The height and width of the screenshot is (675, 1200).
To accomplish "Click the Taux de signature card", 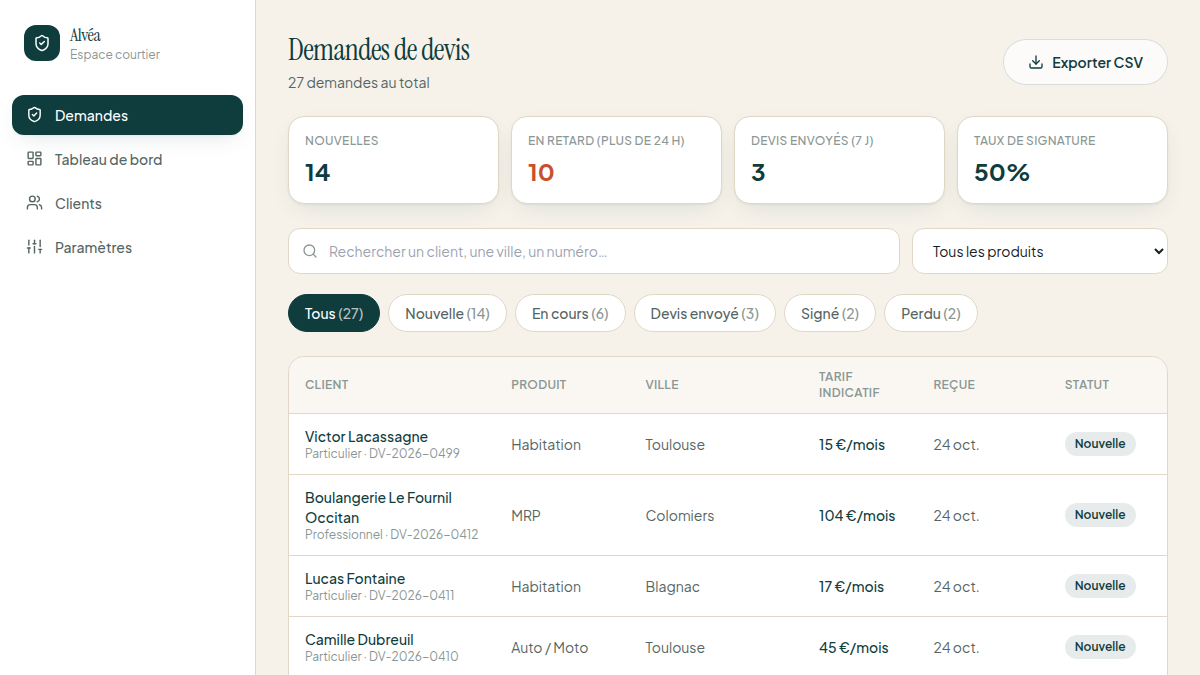I will (x=1062, y=160).
